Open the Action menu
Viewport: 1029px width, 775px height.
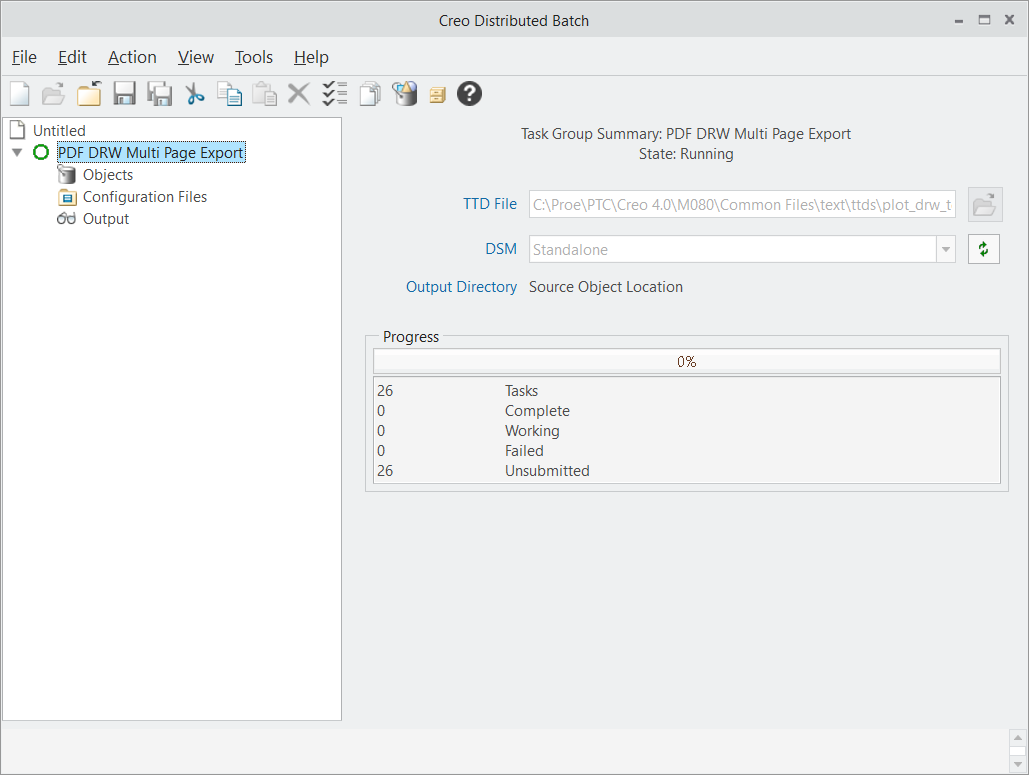132,58
